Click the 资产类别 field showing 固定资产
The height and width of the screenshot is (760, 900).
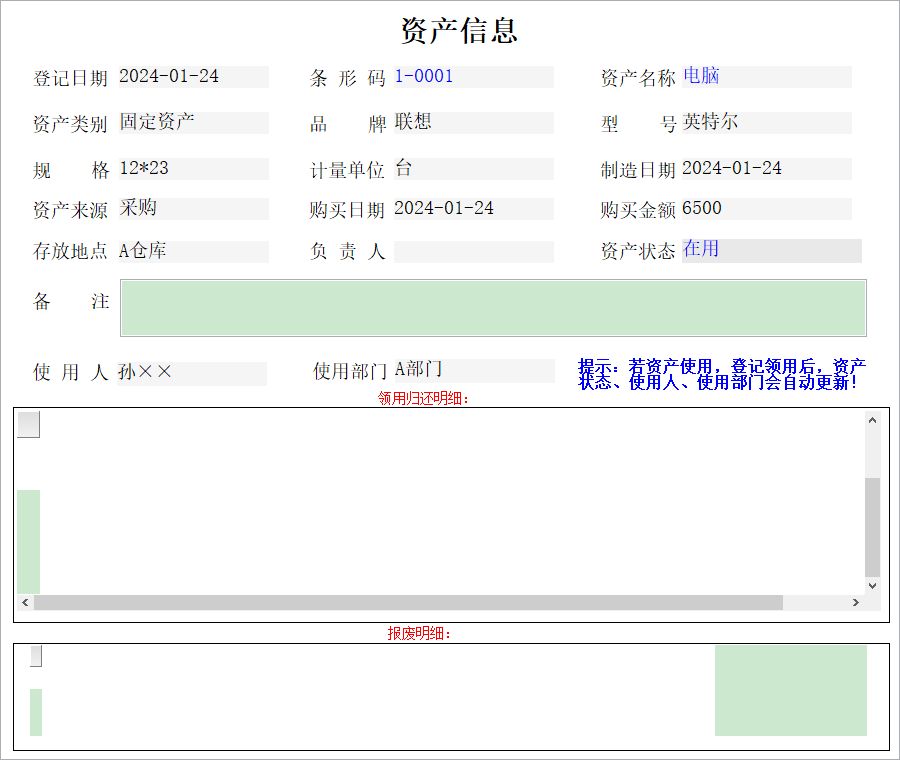point(193,123)
